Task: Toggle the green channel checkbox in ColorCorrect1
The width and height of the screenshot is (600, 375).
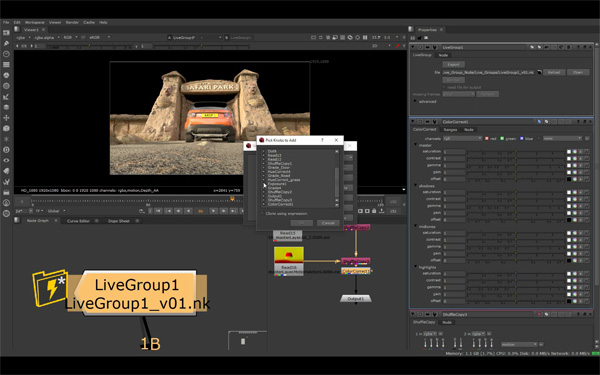Action: pyautogui.click(x=502, y=139)
